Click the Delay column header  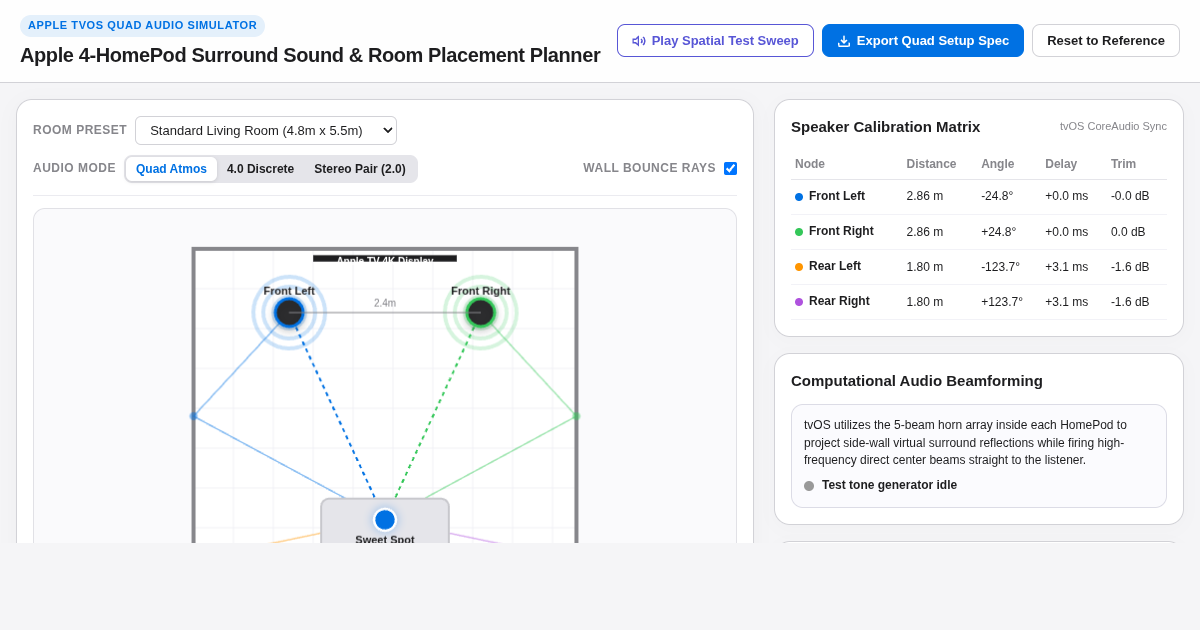1061,164
